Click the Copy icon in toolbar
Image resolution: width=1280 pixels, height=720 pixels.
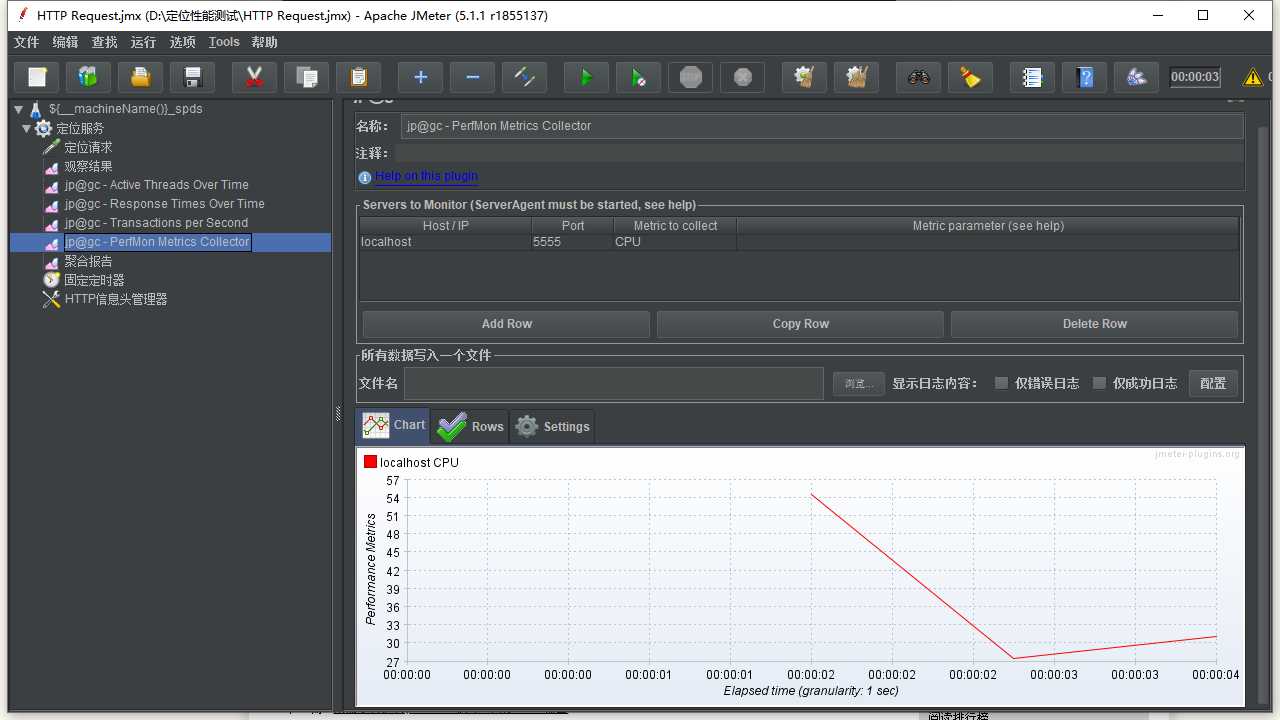307,77
